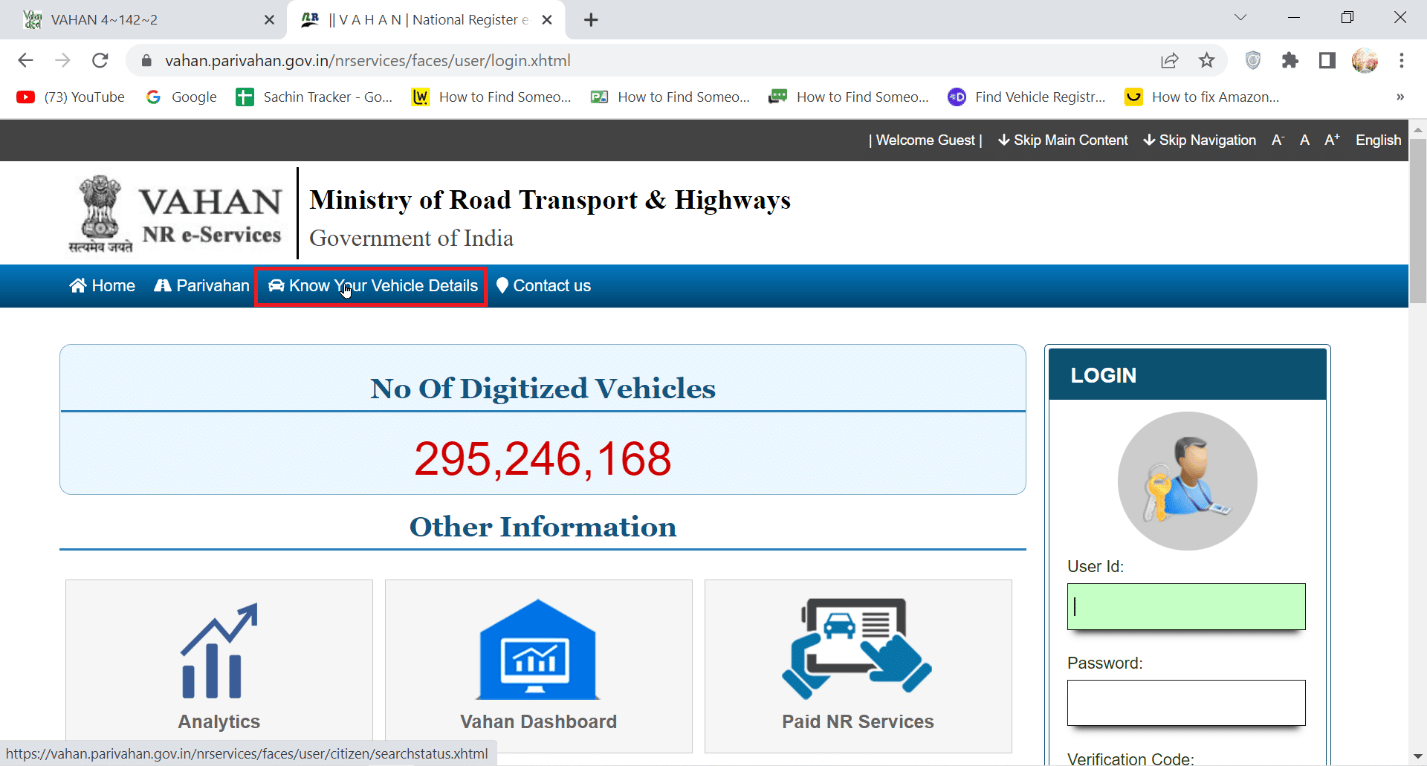Focus the Password input field
The image size is (1427, 766).
(x=1186, y=703)
